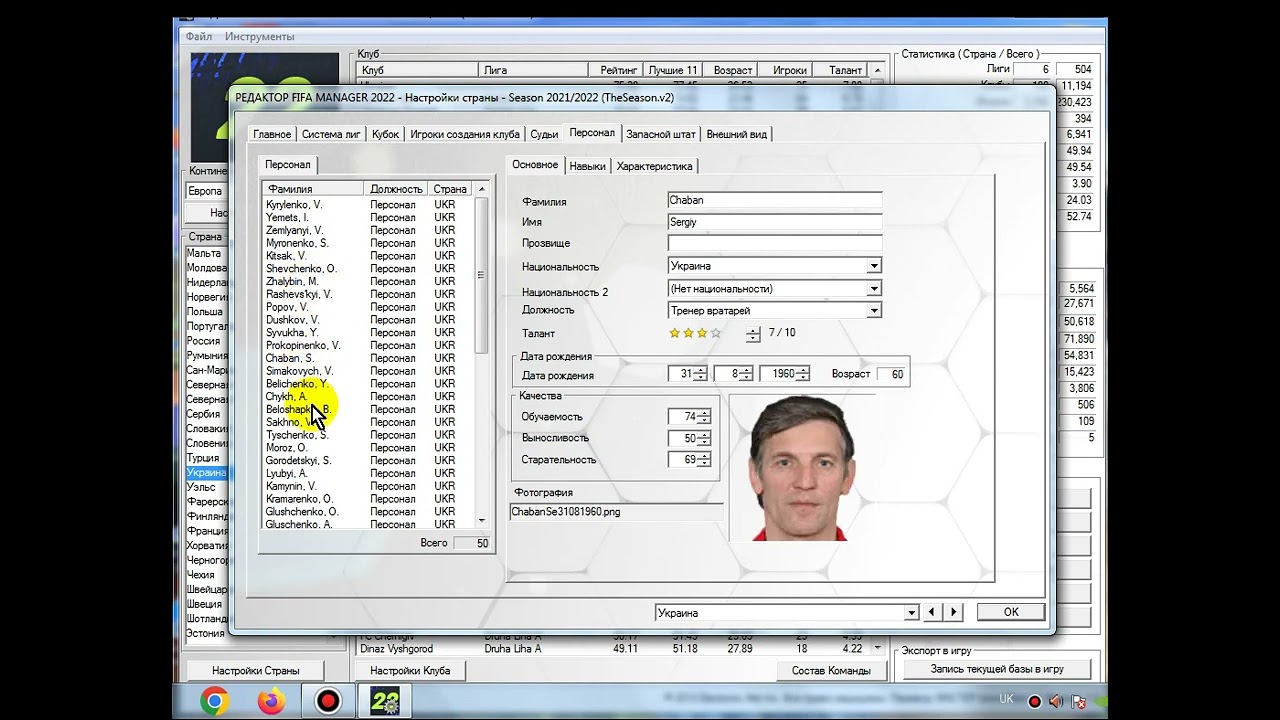Viewport: 1280px width, 720px height.
Task: Click the OK button
Action: pyautogui.click(x=1011, y=612)
